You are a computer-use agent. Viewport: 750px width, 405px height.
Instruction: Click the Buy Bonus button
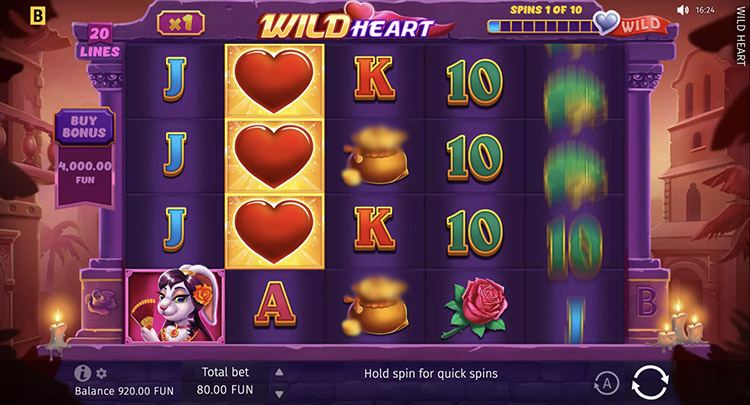(x=84, y=127)
